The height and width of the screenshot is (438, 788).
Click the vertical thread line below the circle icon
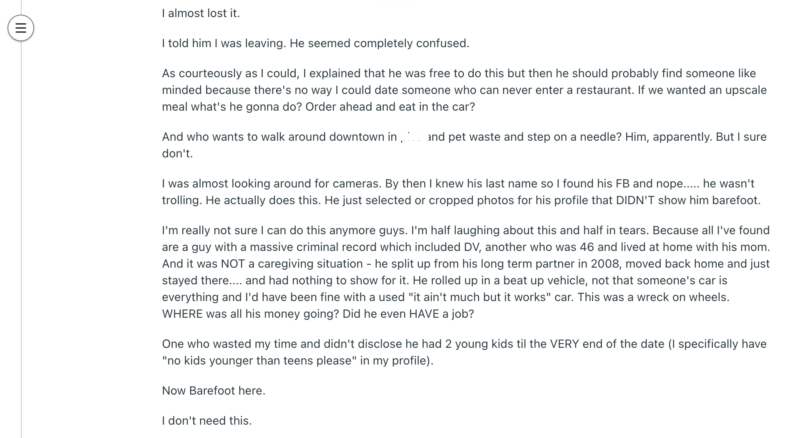(x=21, y=239)
